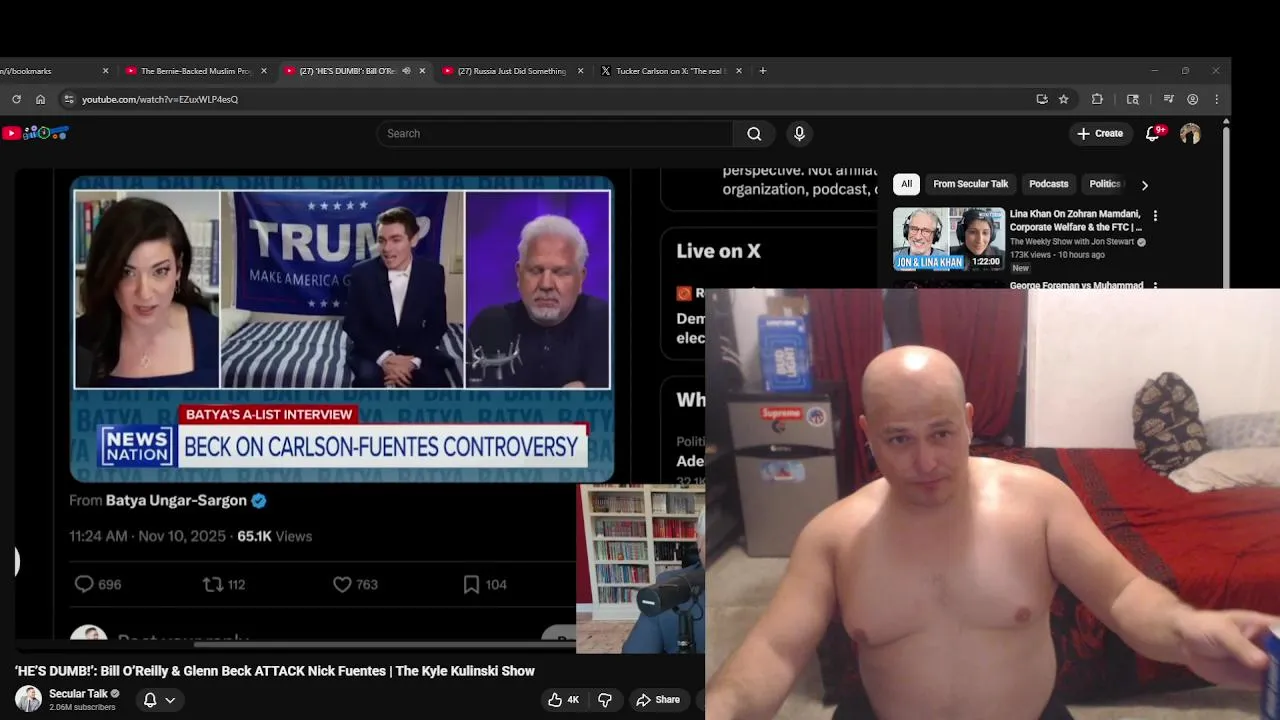Select the From Secular Talk chip
Image resolution: width=1280 pixels, height=720 pixels.
pyautogui.click(x=970, y=184)
